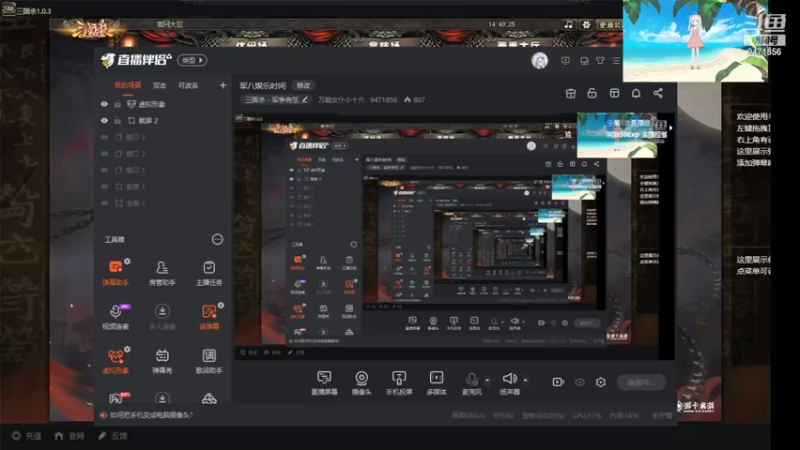800x450 pixels.
Task: Click the notification bell icon above the preview
Action: 636,93
